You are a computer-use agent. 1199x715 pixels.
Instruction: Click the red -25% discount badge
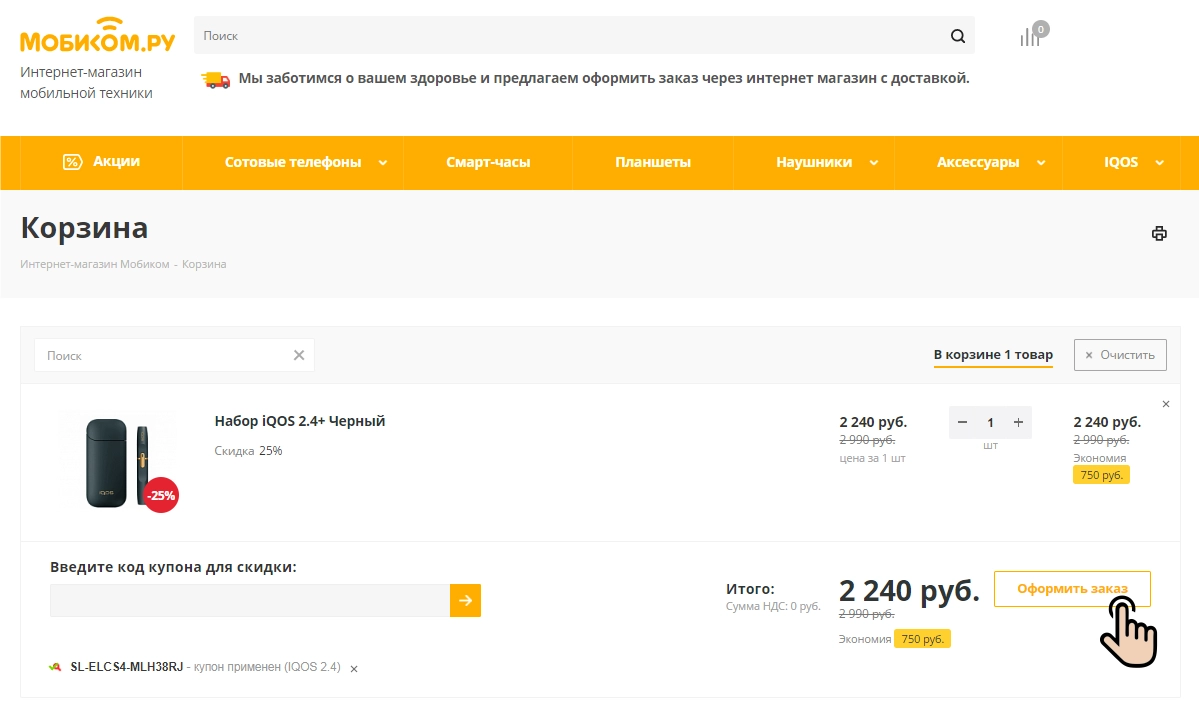click(161, 495)
